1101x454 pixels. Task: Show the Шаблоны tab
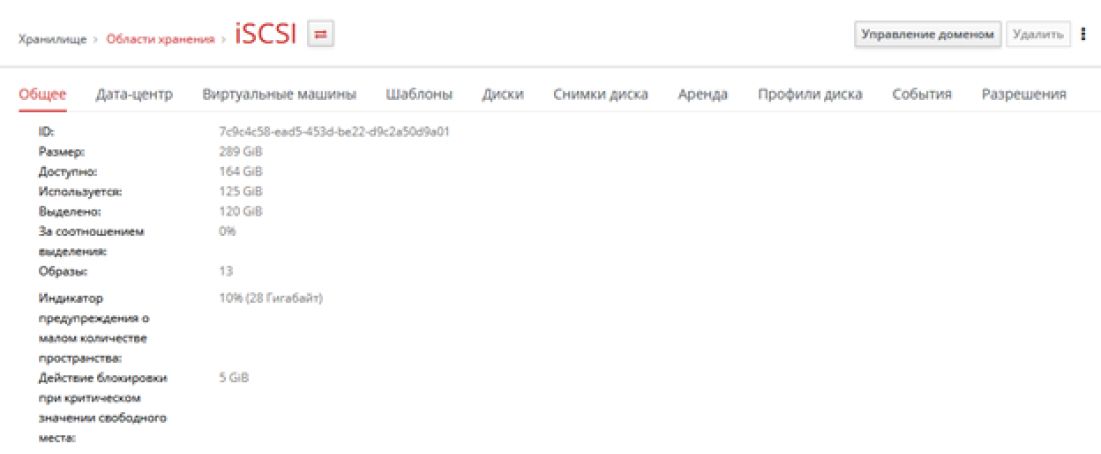point(419,94)
